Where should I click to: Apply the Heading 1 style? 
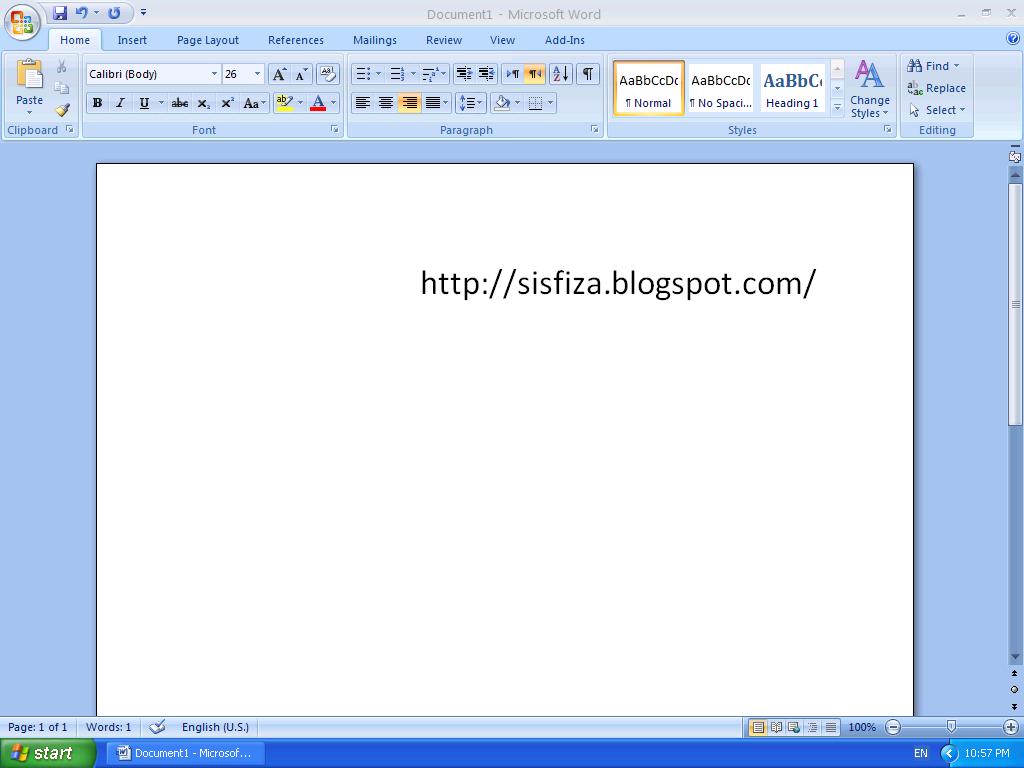point(792,88)
